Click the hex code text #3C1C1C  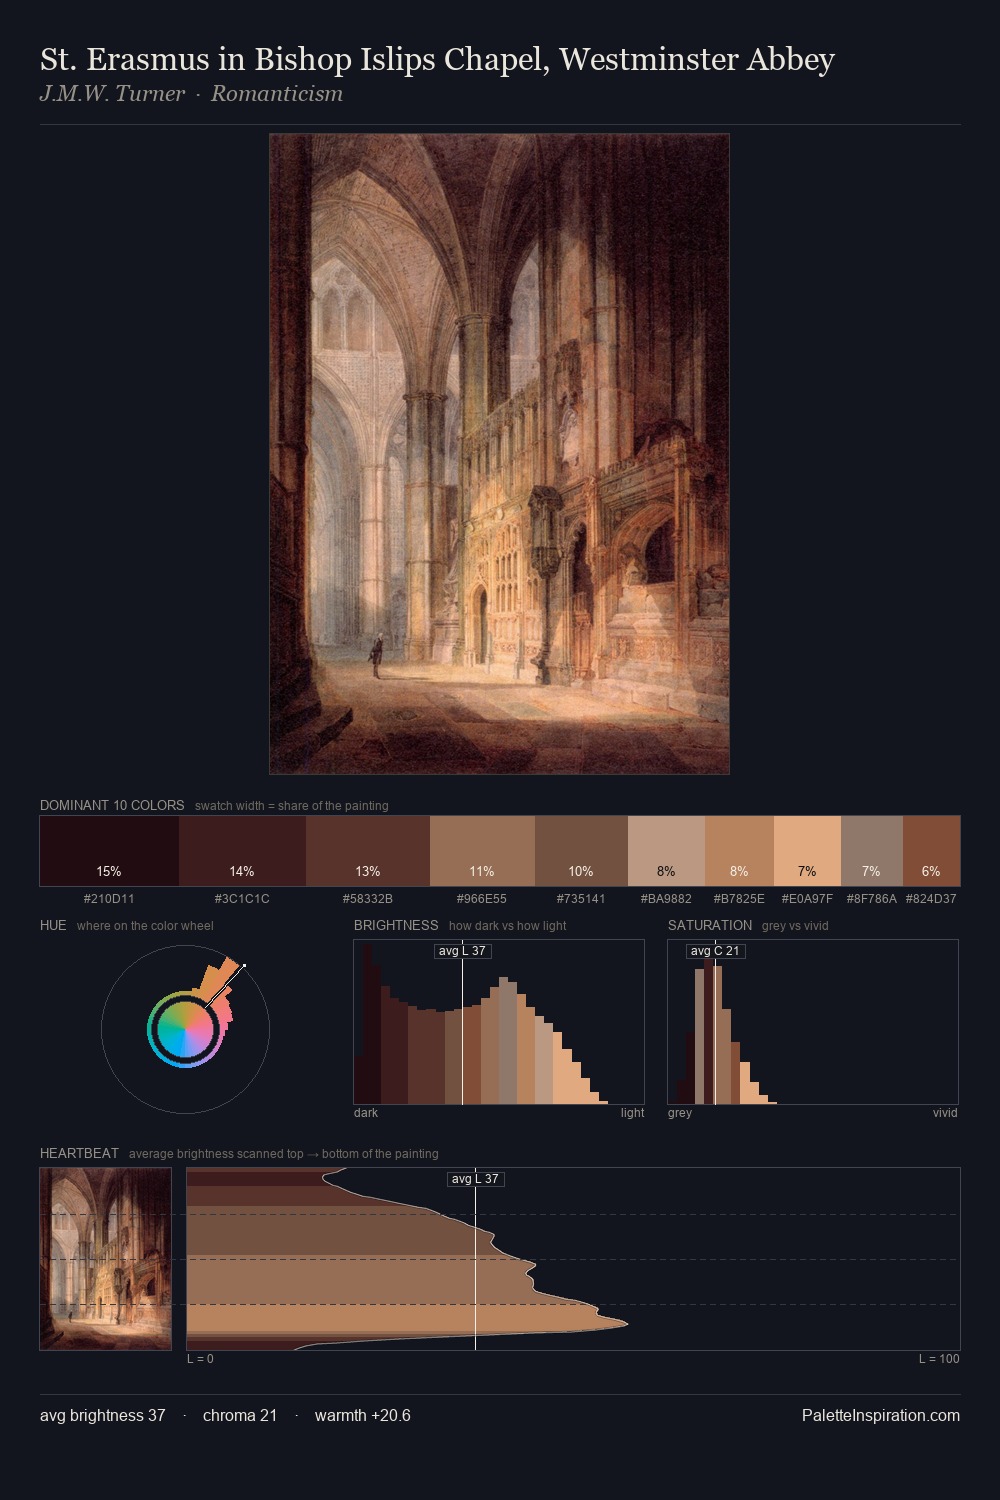click(x=242, y=899)
